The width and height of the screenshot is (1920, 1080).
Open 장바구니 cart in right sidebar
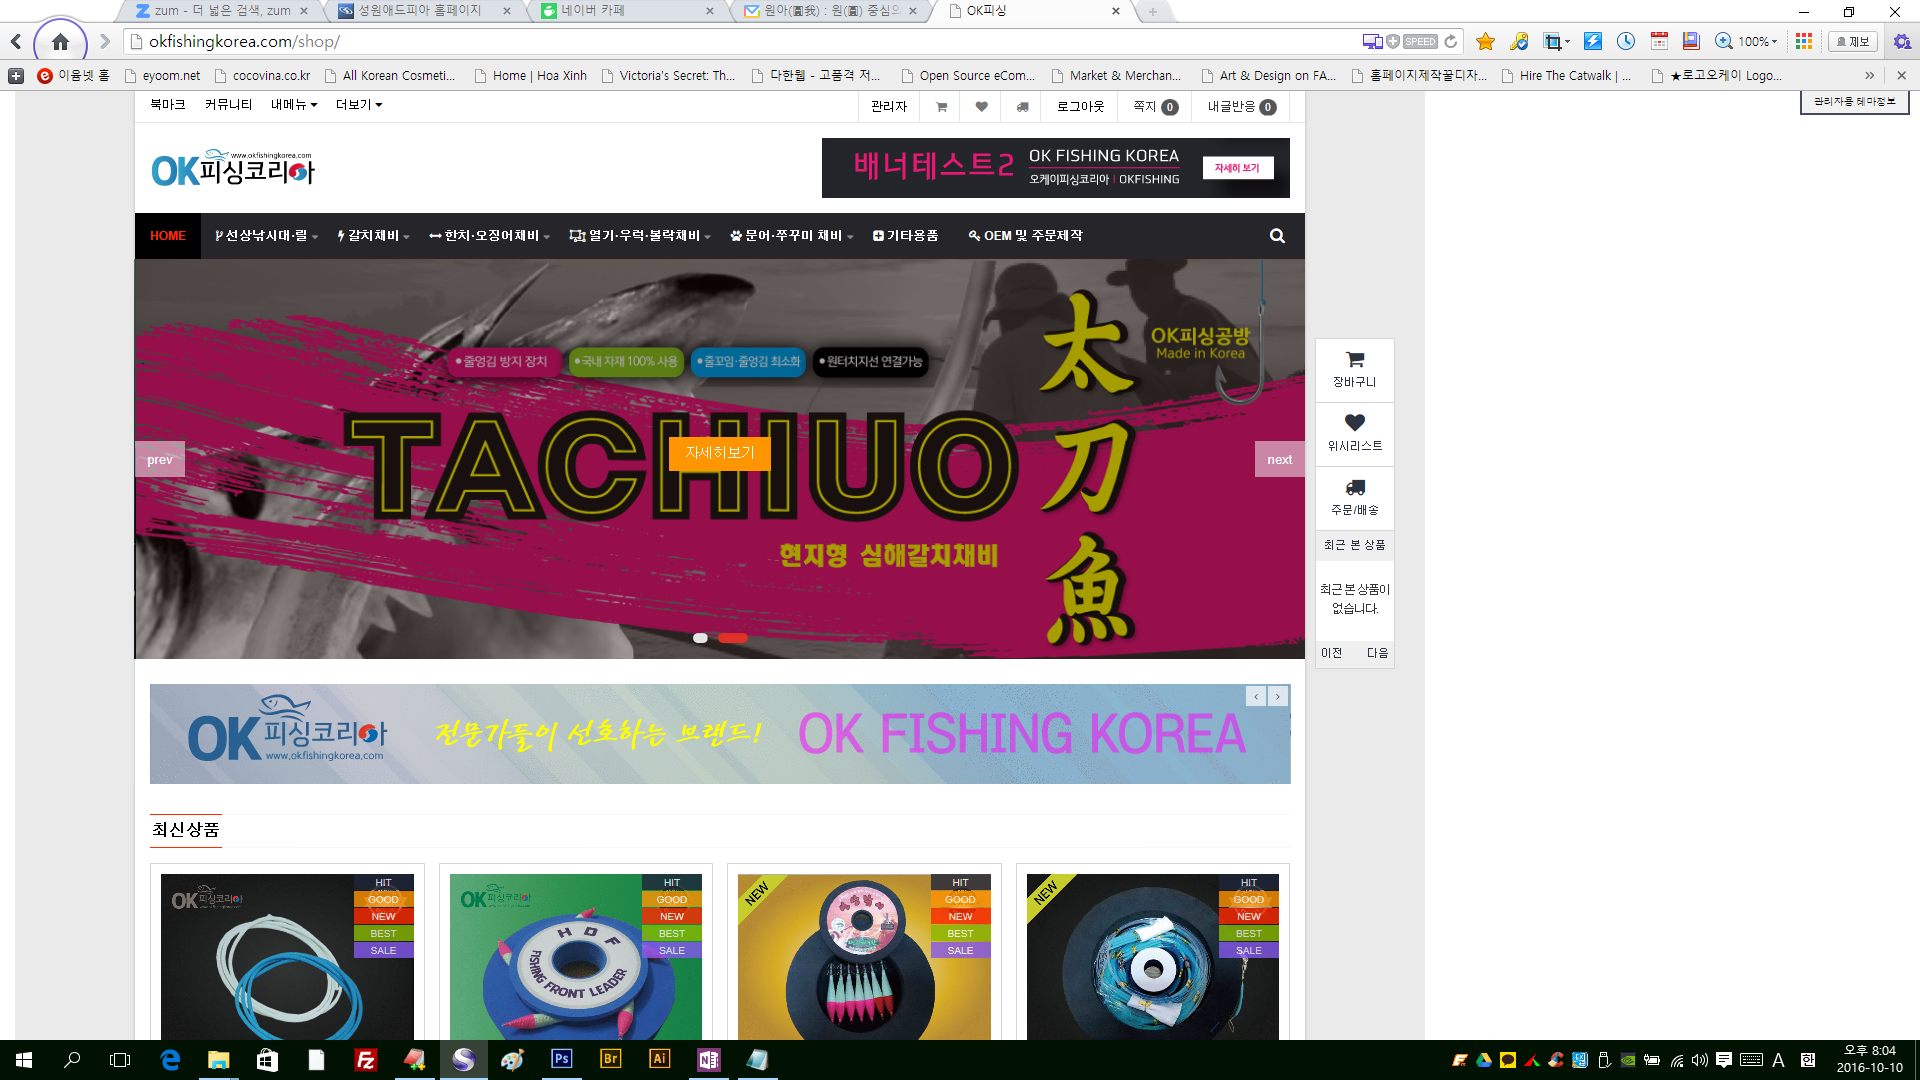pos(1354,369)
